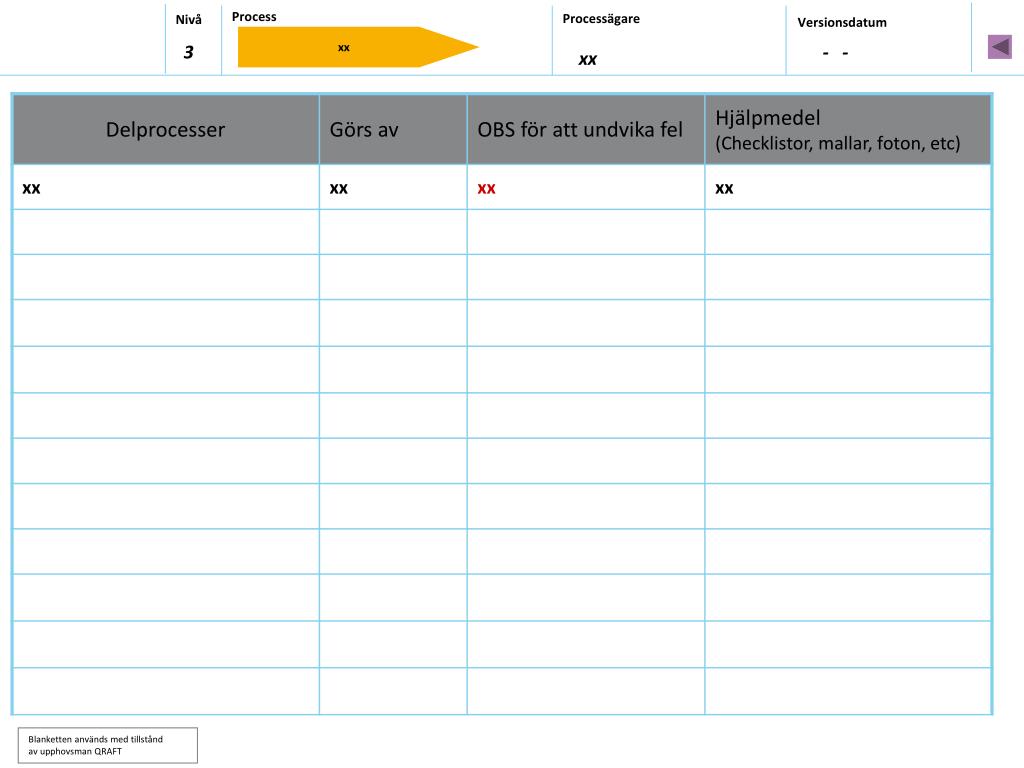Select the xx under Görs av column
The image size is (1024, 768).
pyautogui.click(x=338, y=189)
